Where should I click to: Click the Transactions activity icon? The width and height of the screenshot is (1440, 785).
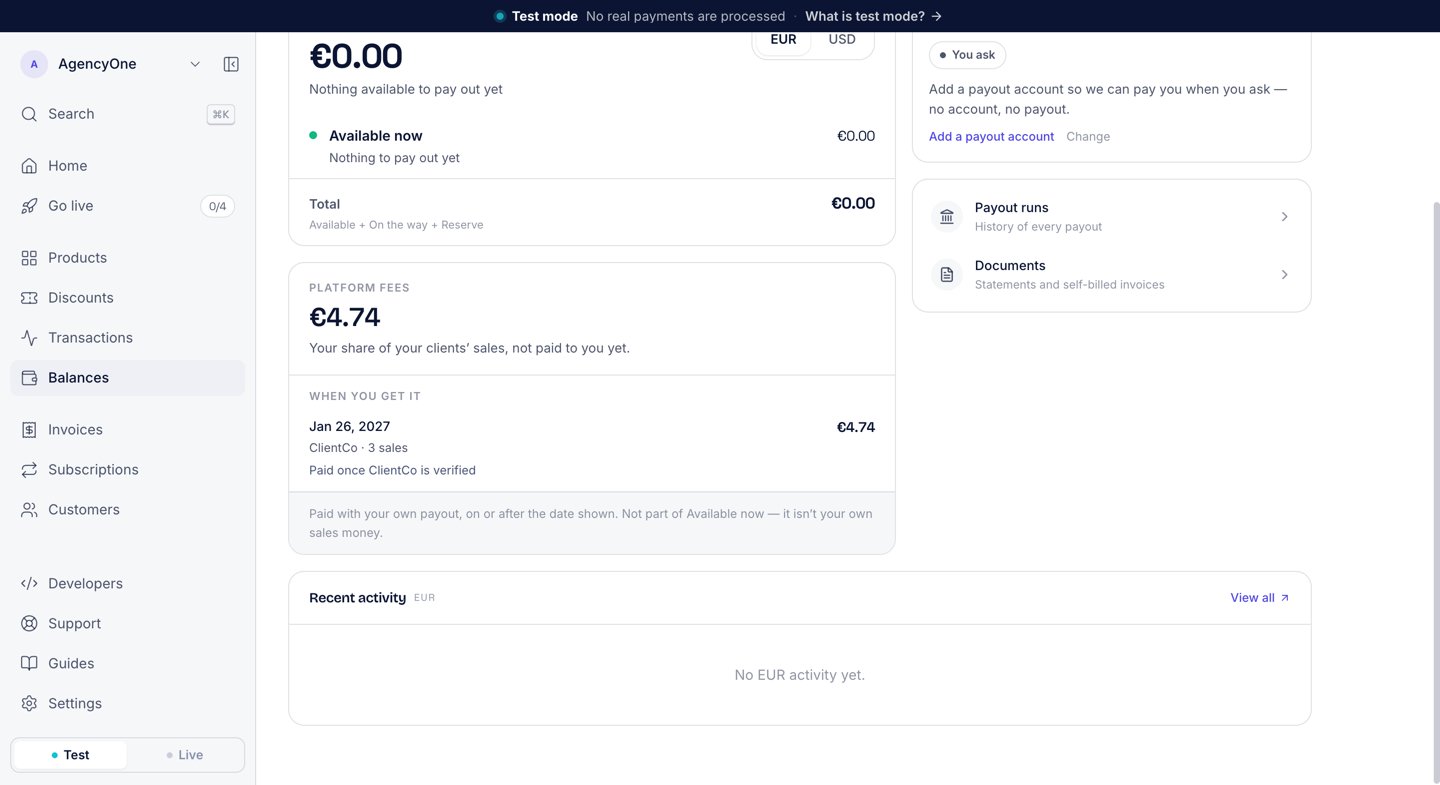pos(29,338)
